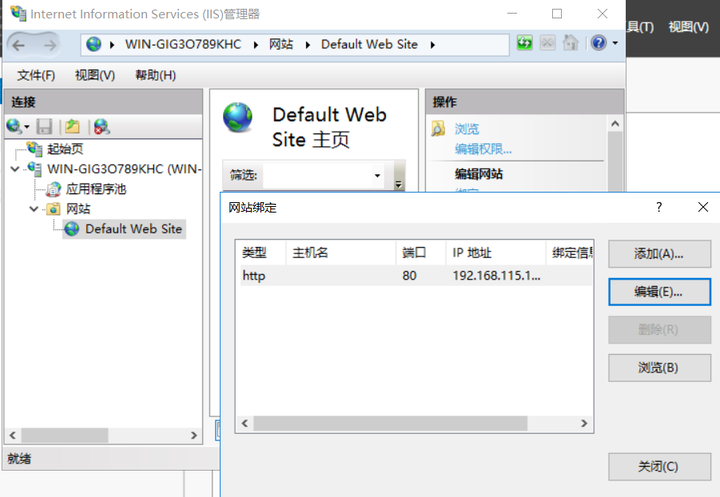Click the ? help button in 网站绑定 dialog
Image resolution: width=720 pixels, height=497 pixels.
point(659,207)
